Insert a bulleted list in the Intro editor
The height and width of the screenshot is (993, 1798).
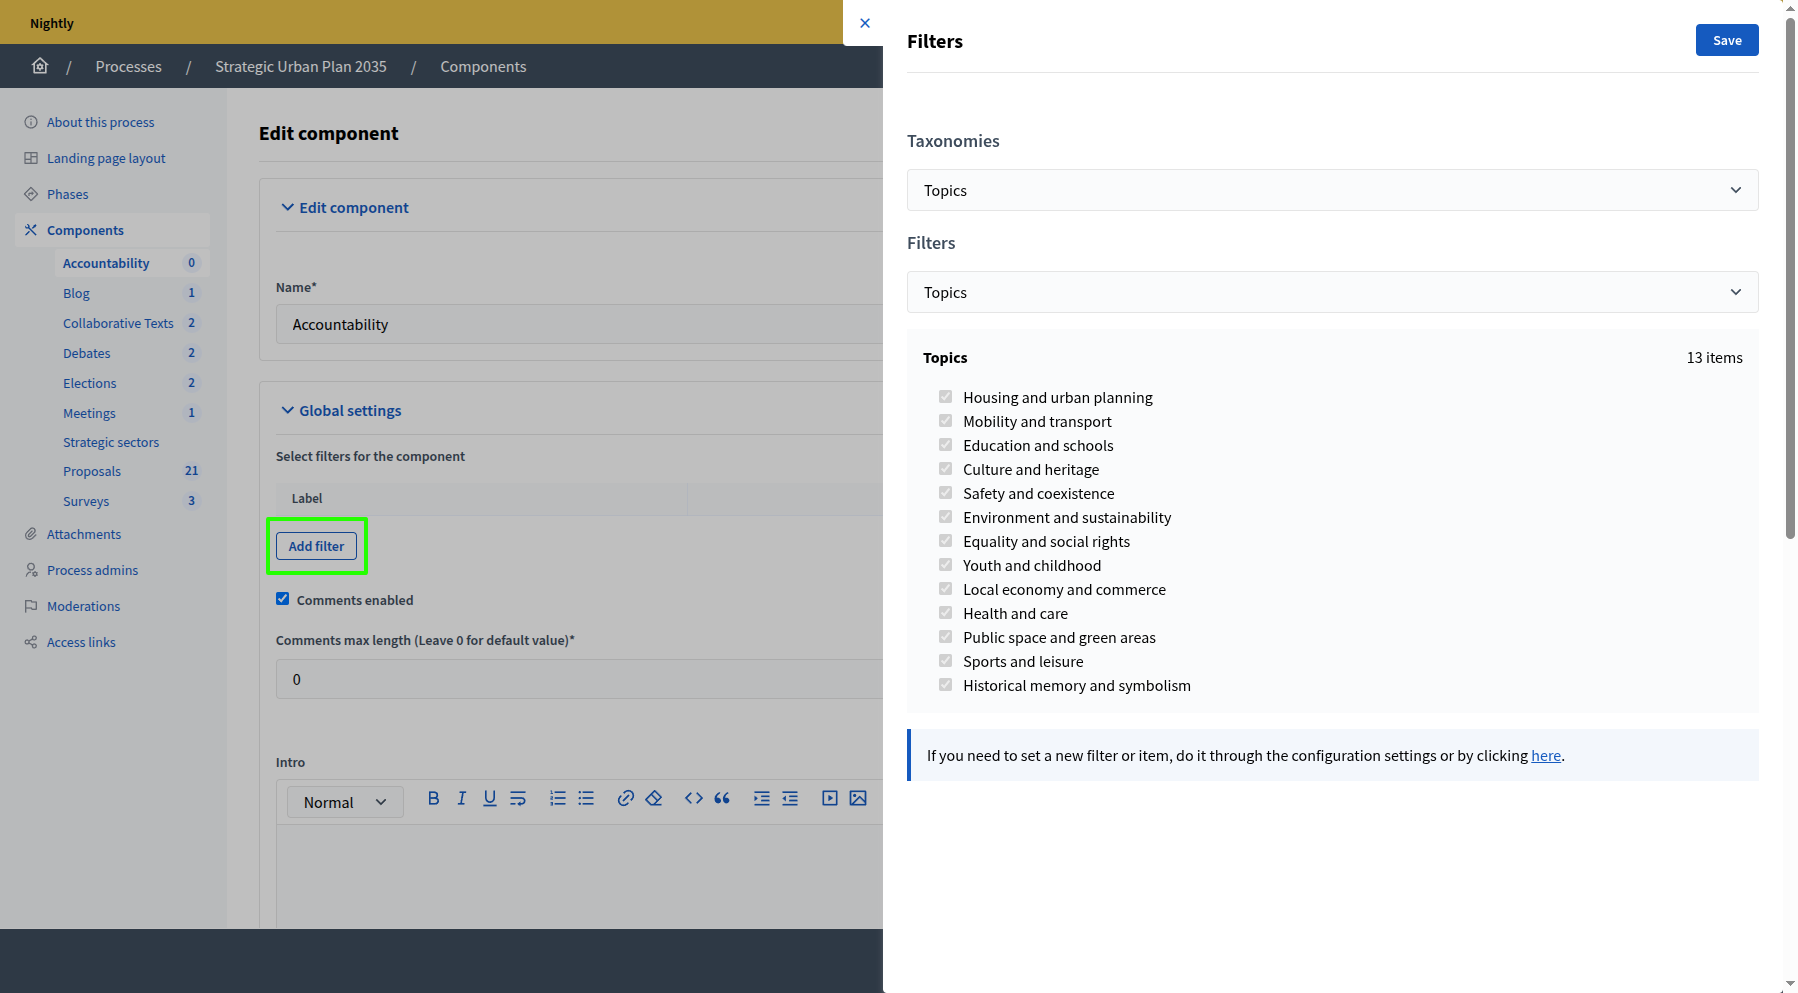(x=586, y=798)
